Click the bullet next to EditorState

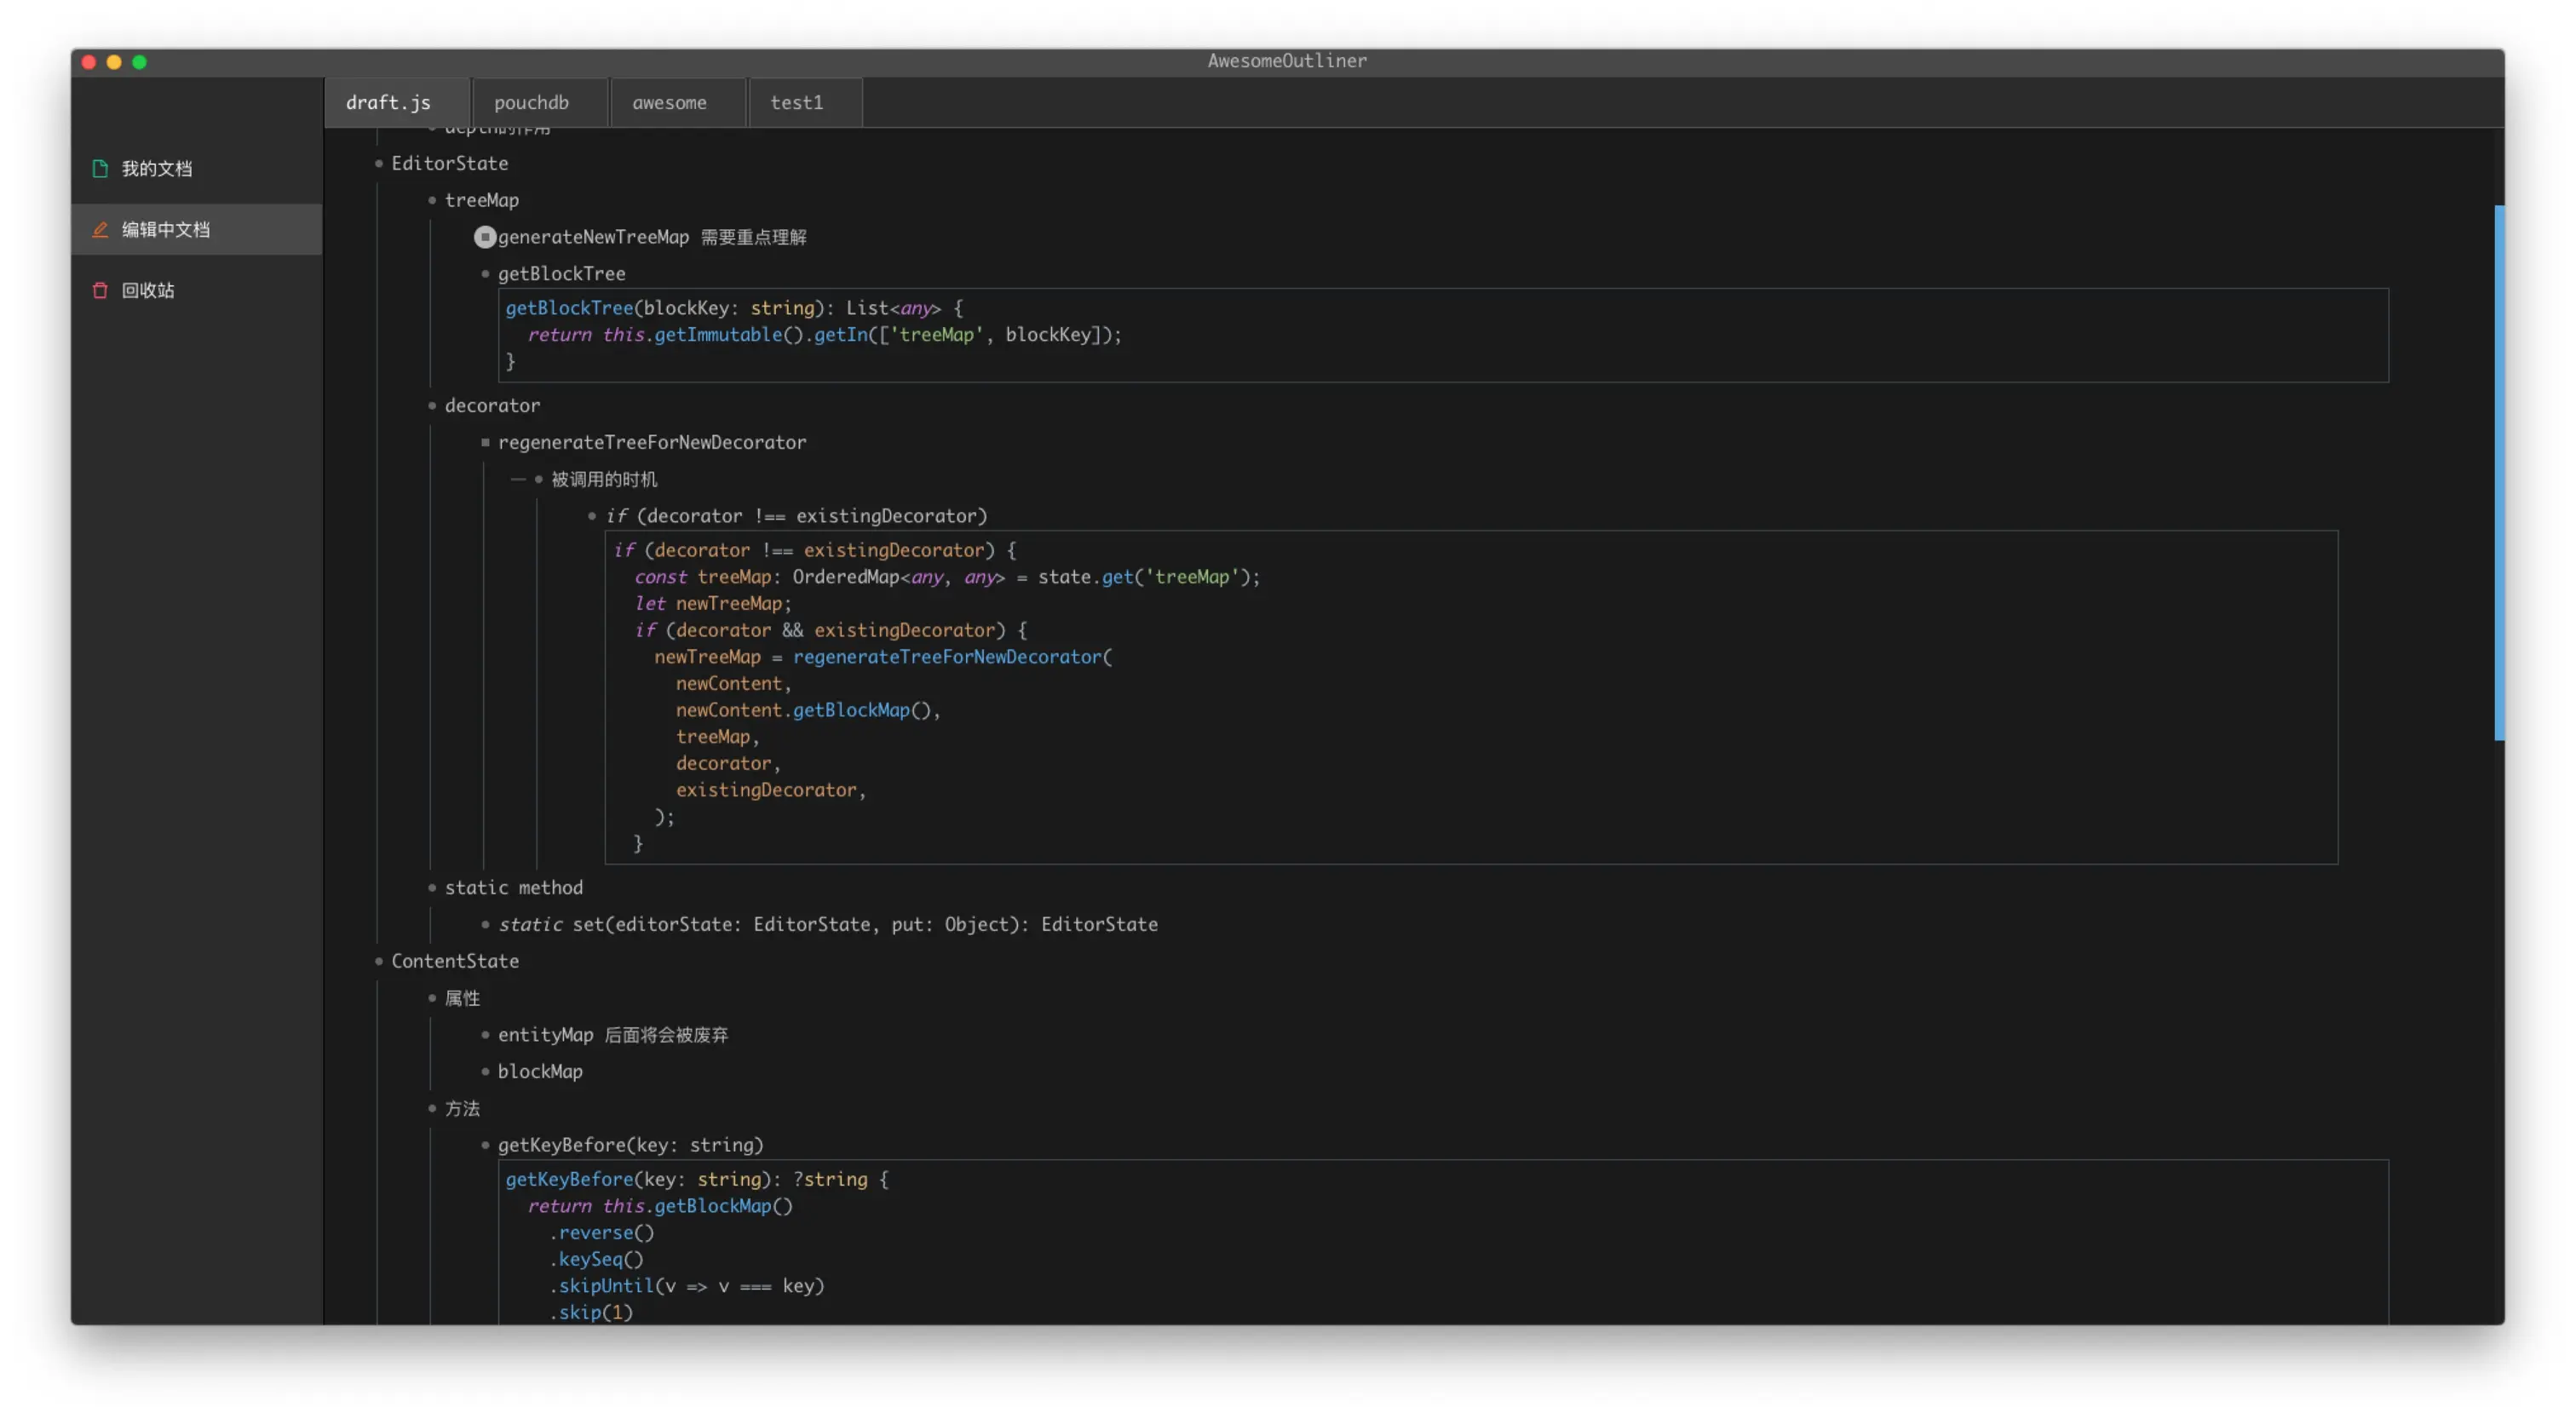coord(379,164)
